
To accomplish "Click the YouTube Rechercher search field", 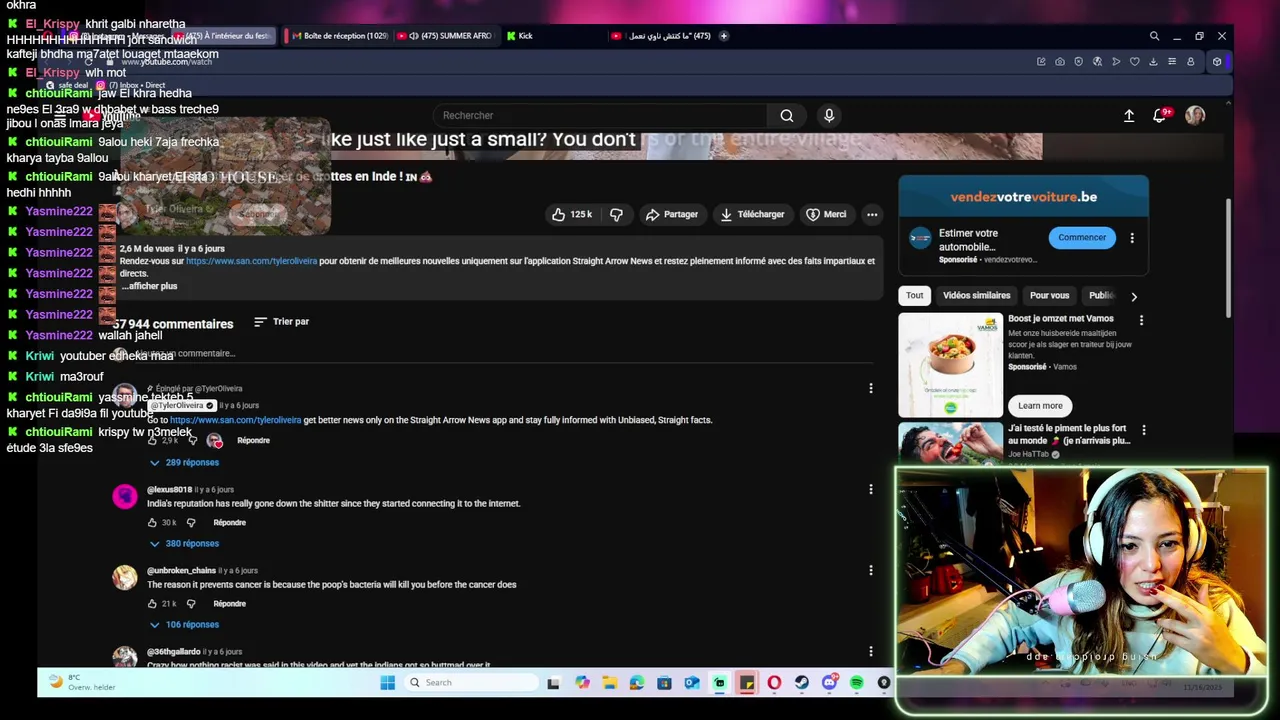I will point(600,116).
